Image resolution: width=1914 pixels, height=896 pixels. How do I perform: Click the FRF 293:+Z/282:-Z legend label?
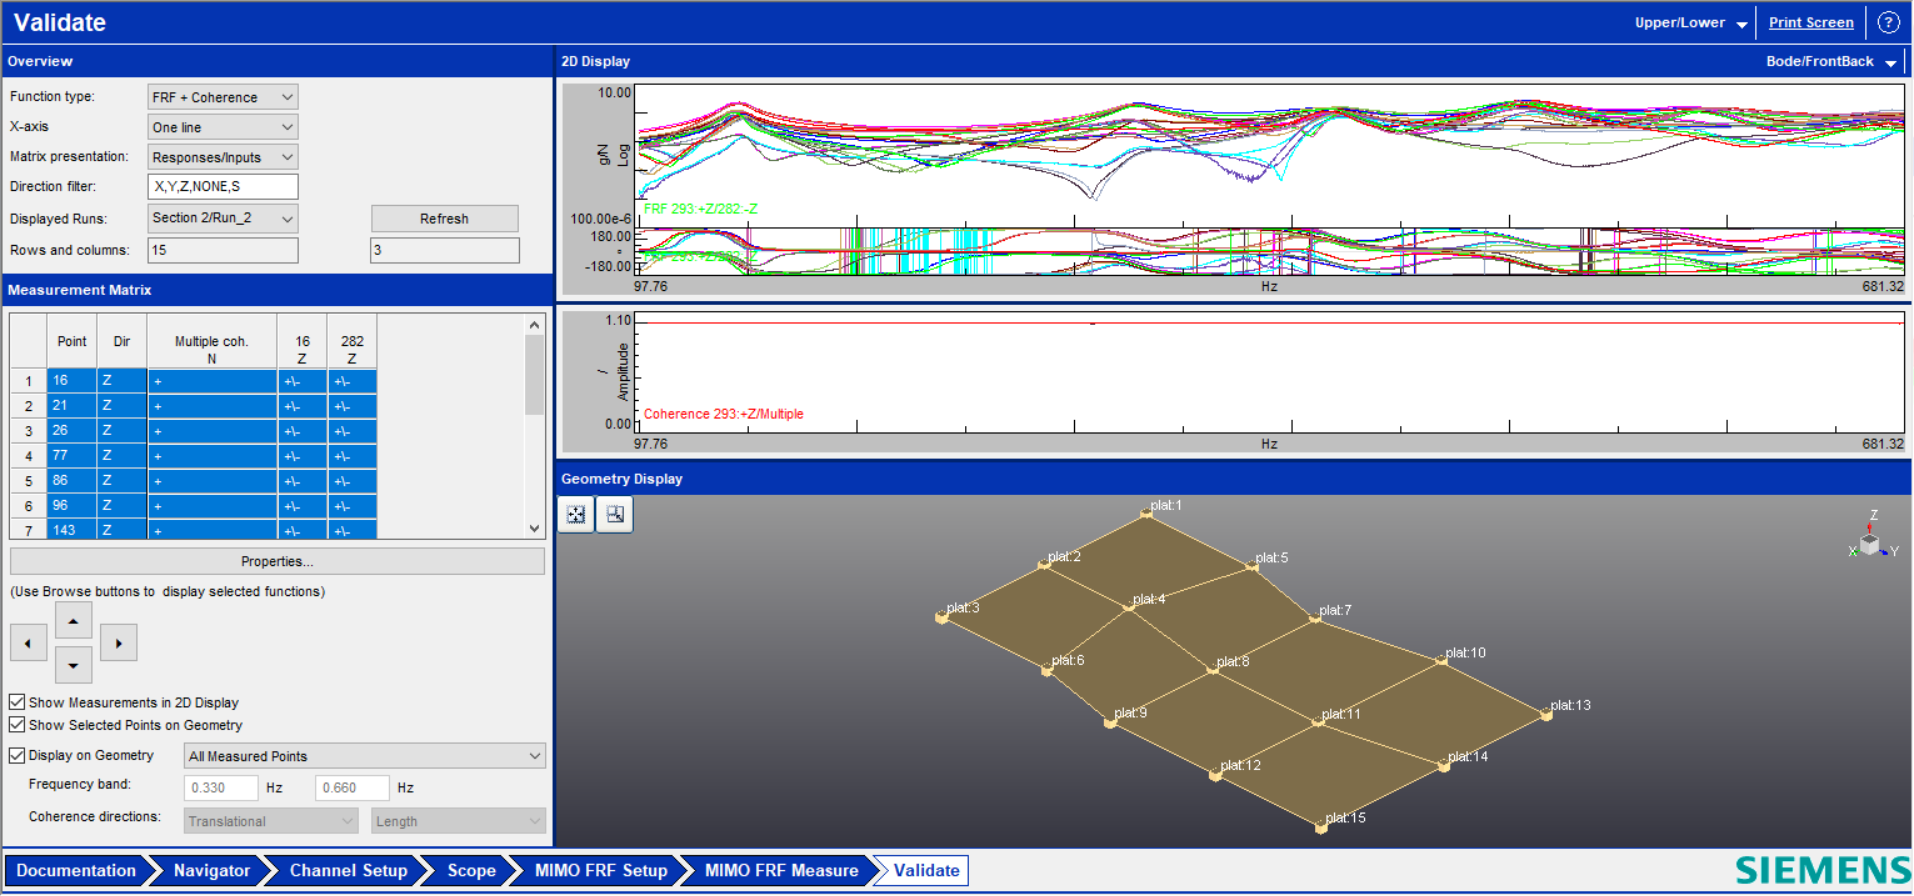click(x=700, y=209)
